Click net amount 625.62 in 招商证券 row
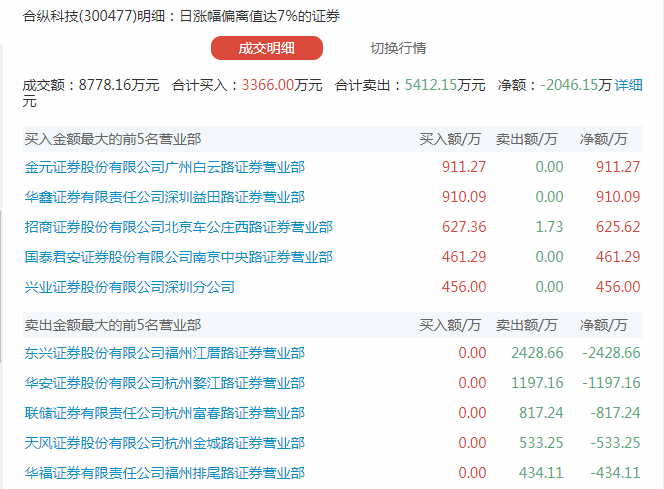This screenshot has height=489, width=664. tap(618, 227)
